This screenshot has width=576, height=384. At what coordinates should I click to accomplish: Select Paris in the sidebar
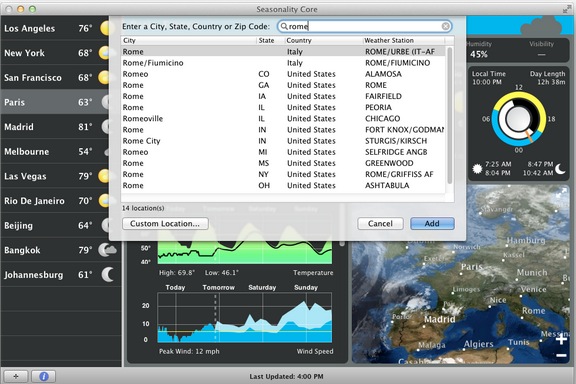(x=55, y=102)
